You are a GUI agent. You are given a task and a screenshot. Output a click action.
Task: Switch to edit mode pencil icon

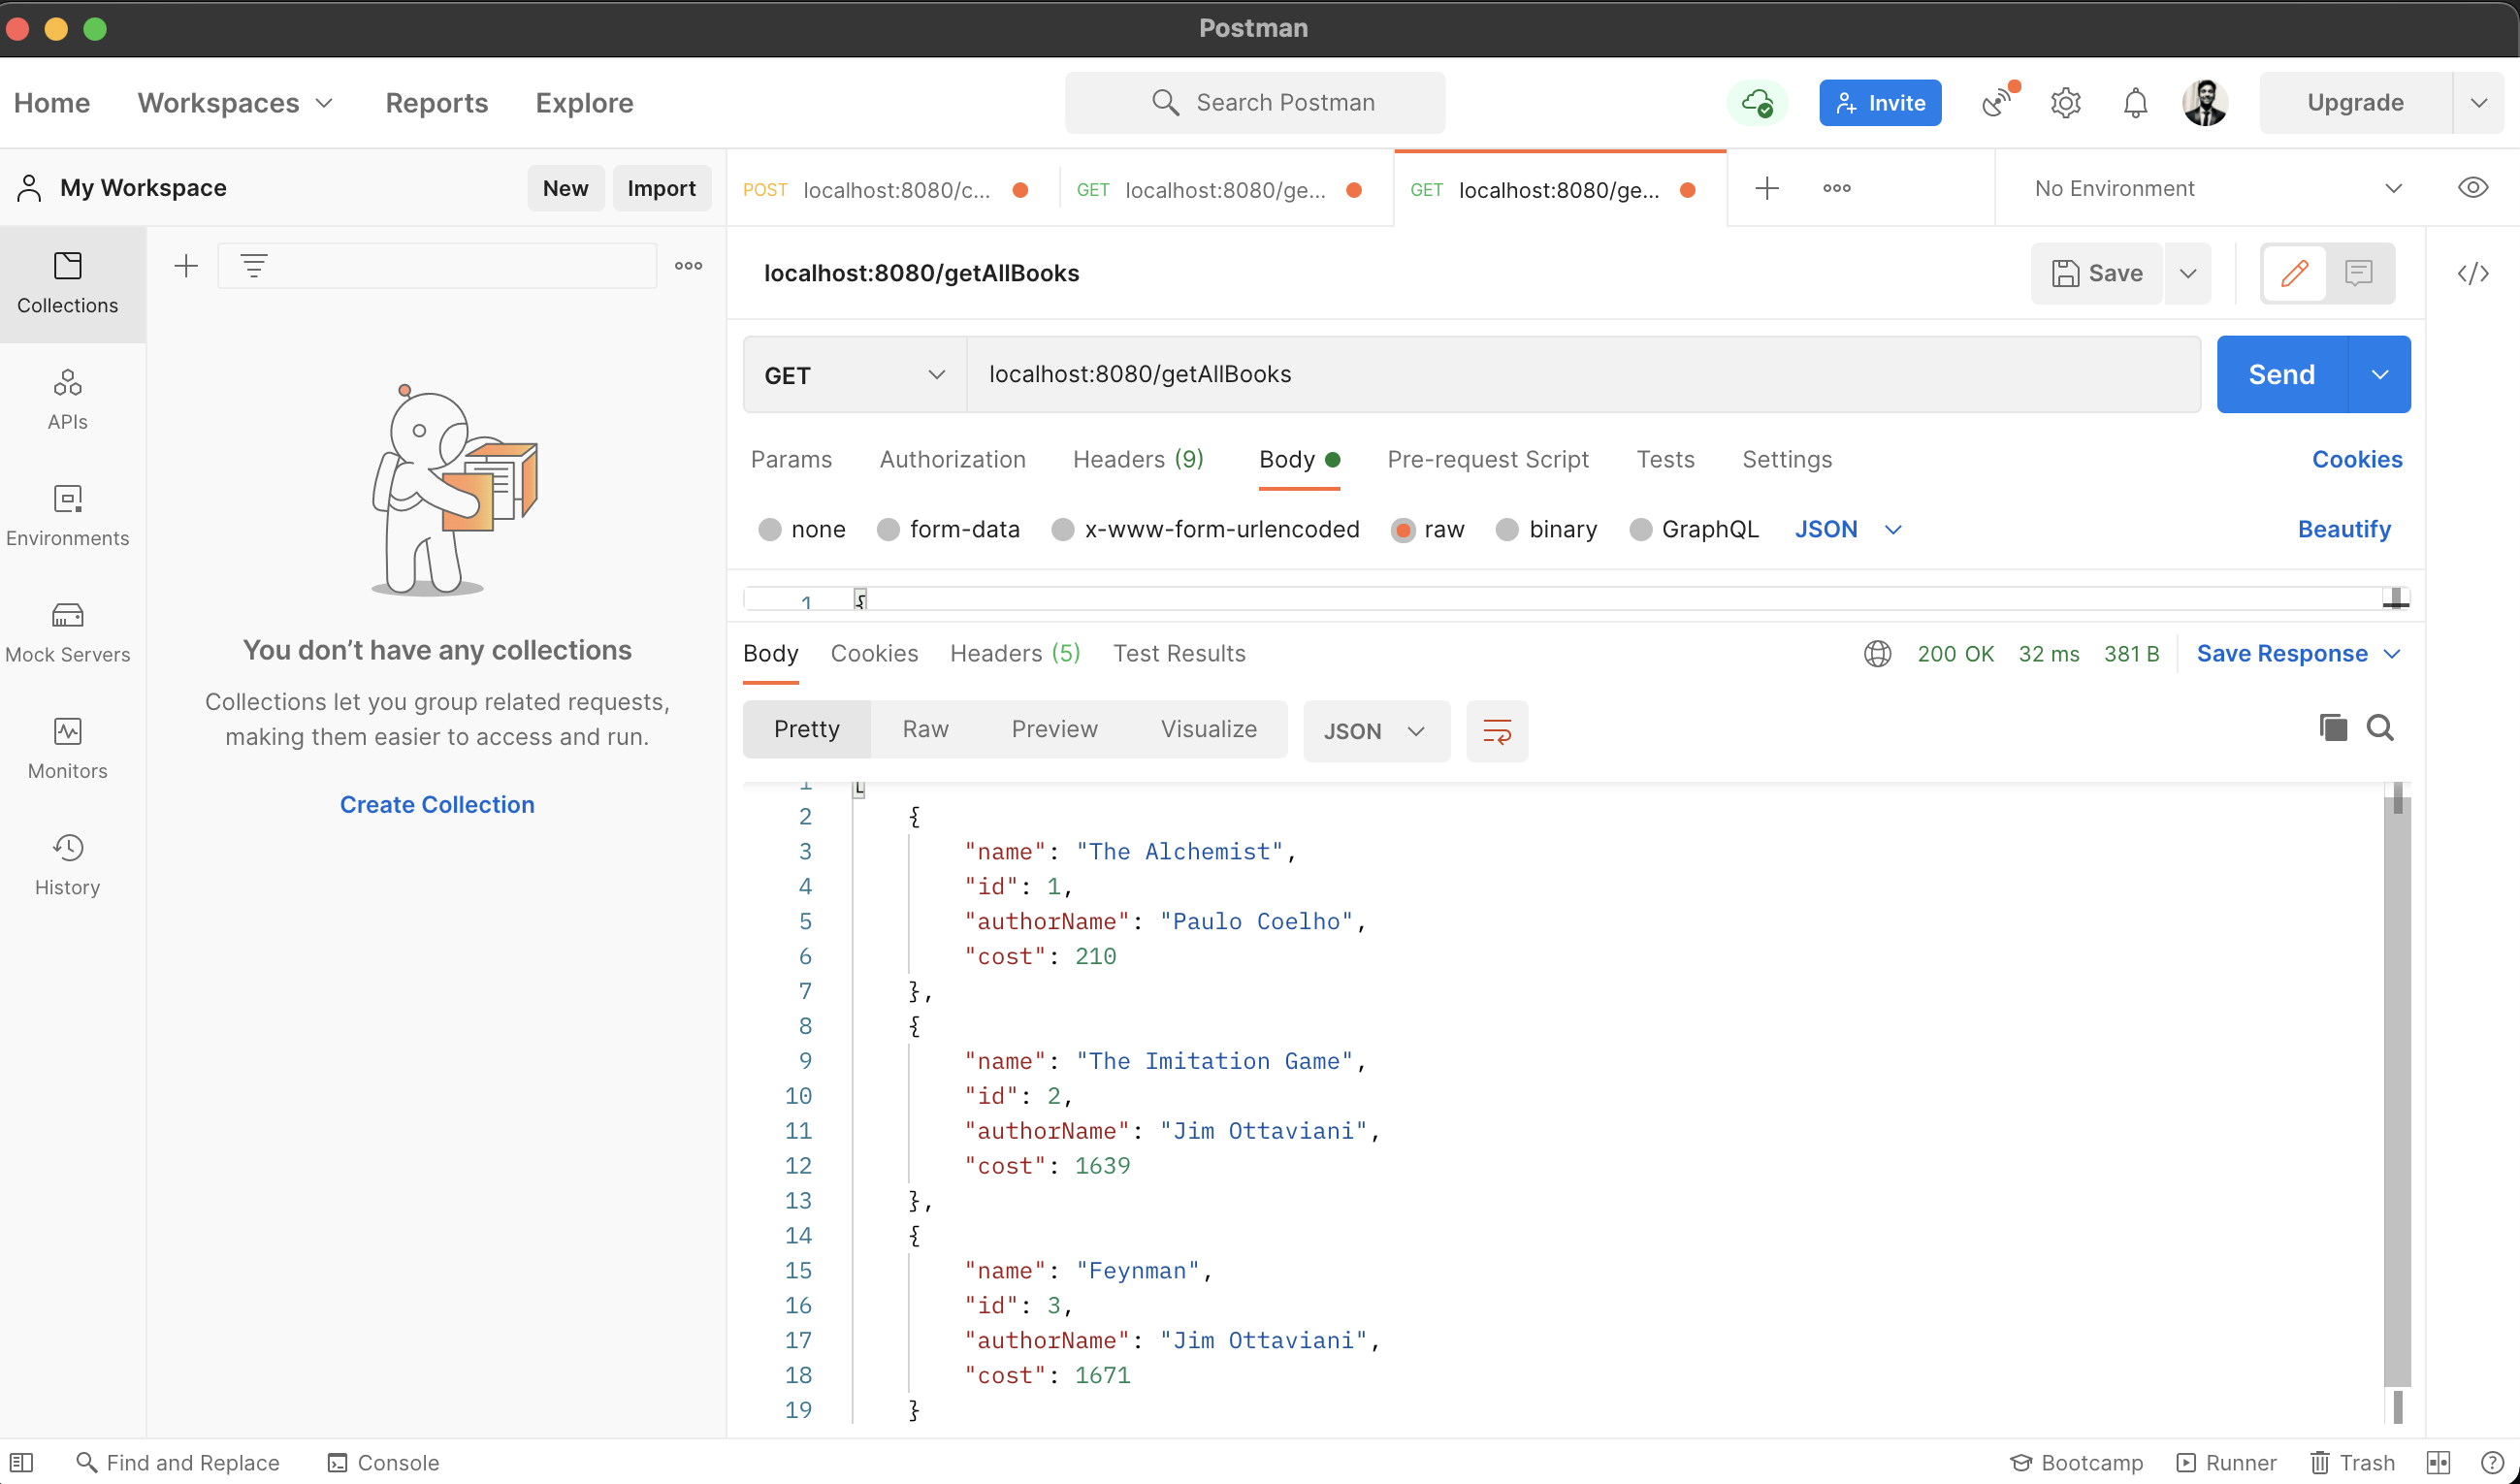pyautogui.click(x=2295, y=273)
